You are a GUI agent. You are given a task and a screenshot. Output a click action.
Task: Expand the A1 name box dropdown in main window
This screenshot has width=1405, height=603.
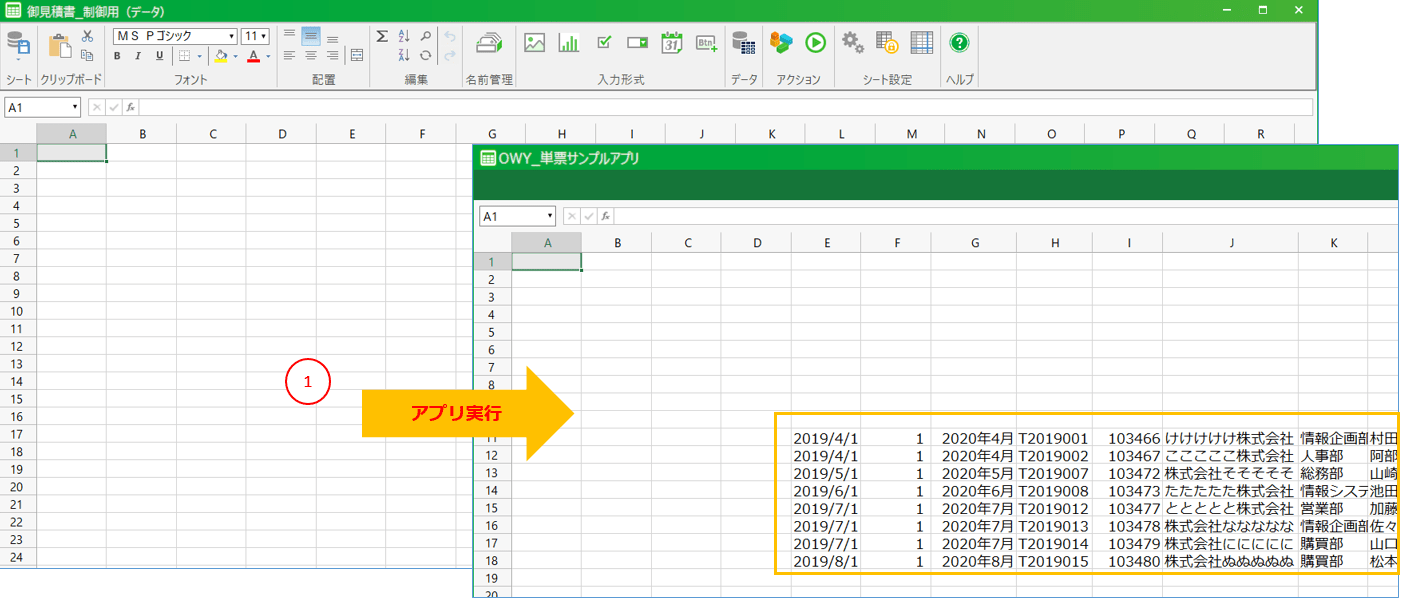point(75,107)
